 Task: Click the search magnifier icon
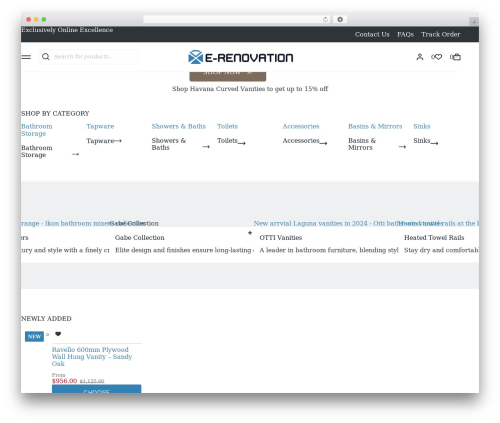coord(46,57)
